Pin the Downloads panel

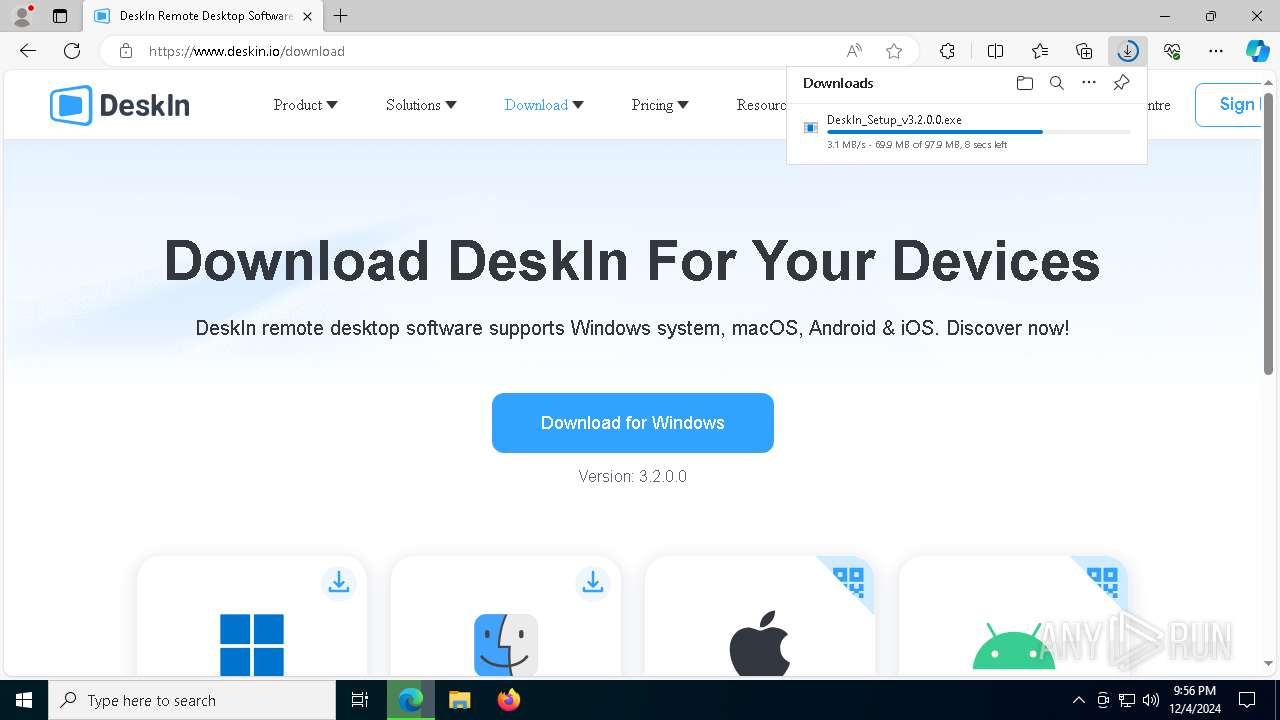click(x=1122, y=83)
